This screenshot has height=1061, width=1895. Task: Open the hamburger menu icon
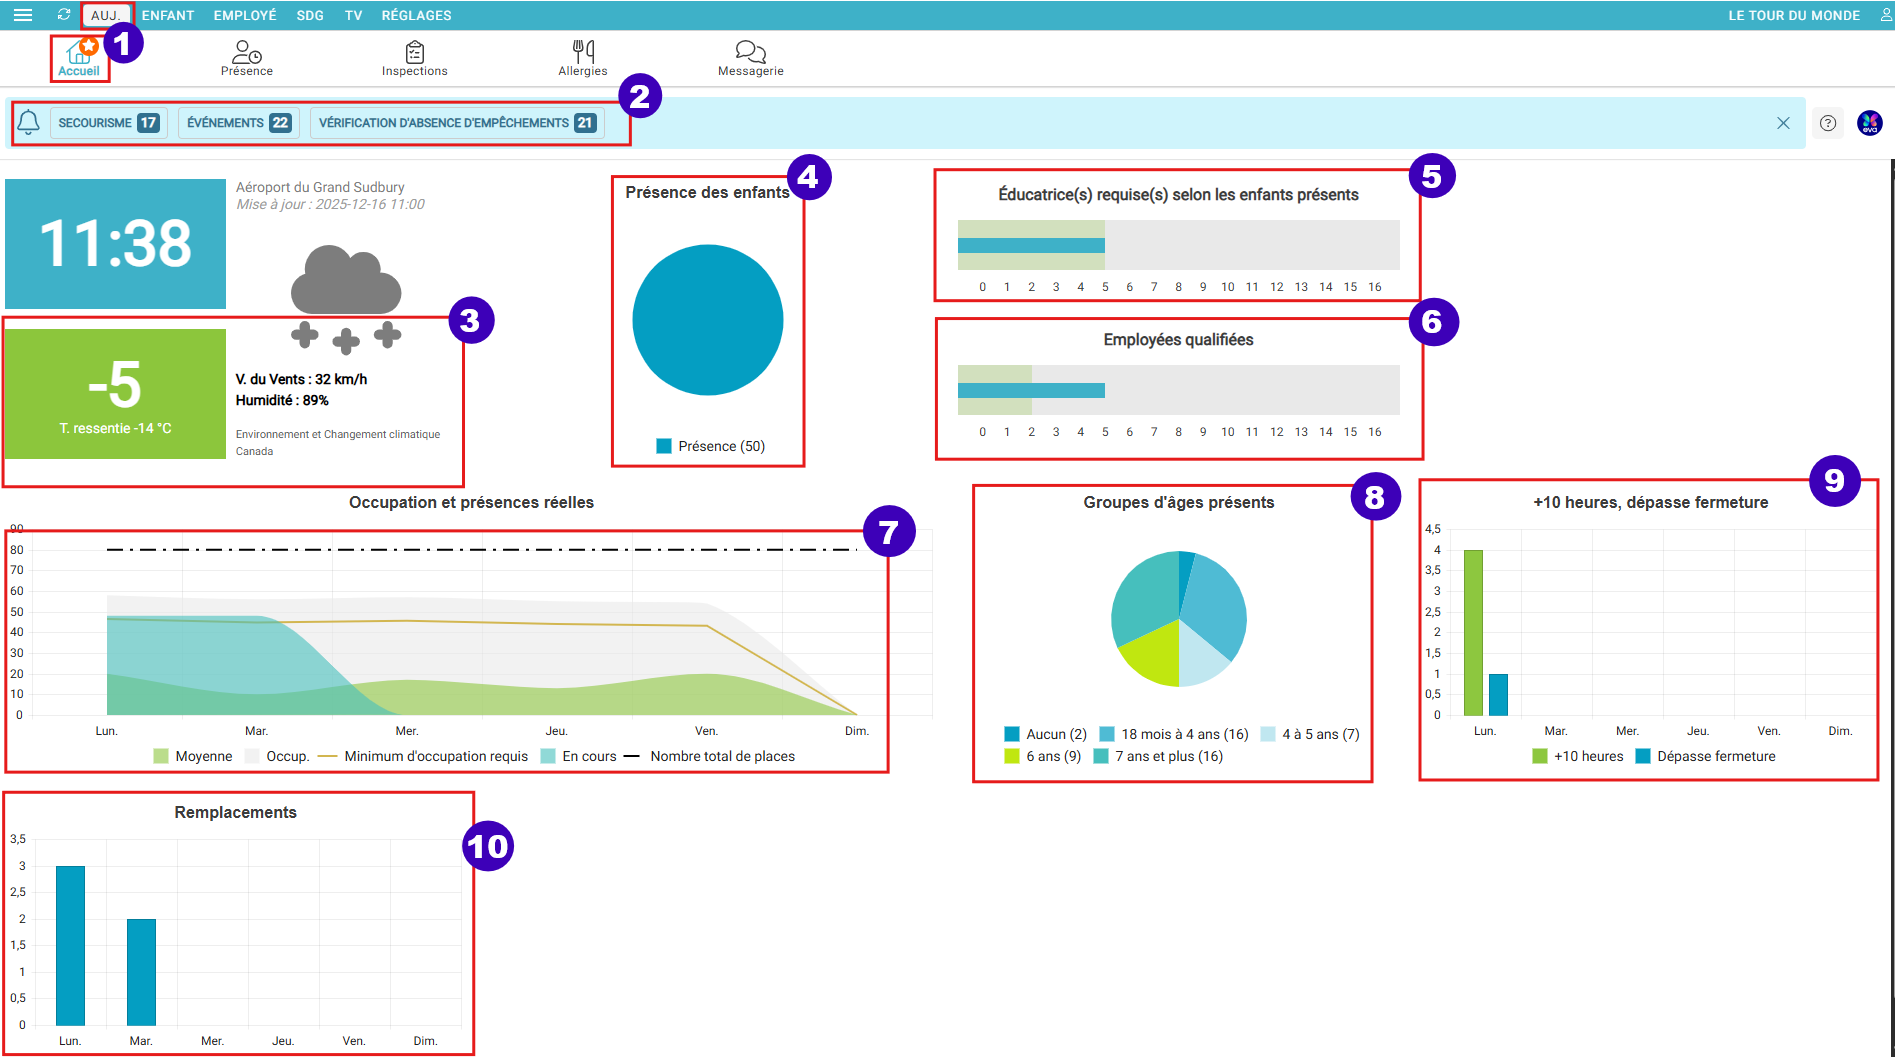22,15
